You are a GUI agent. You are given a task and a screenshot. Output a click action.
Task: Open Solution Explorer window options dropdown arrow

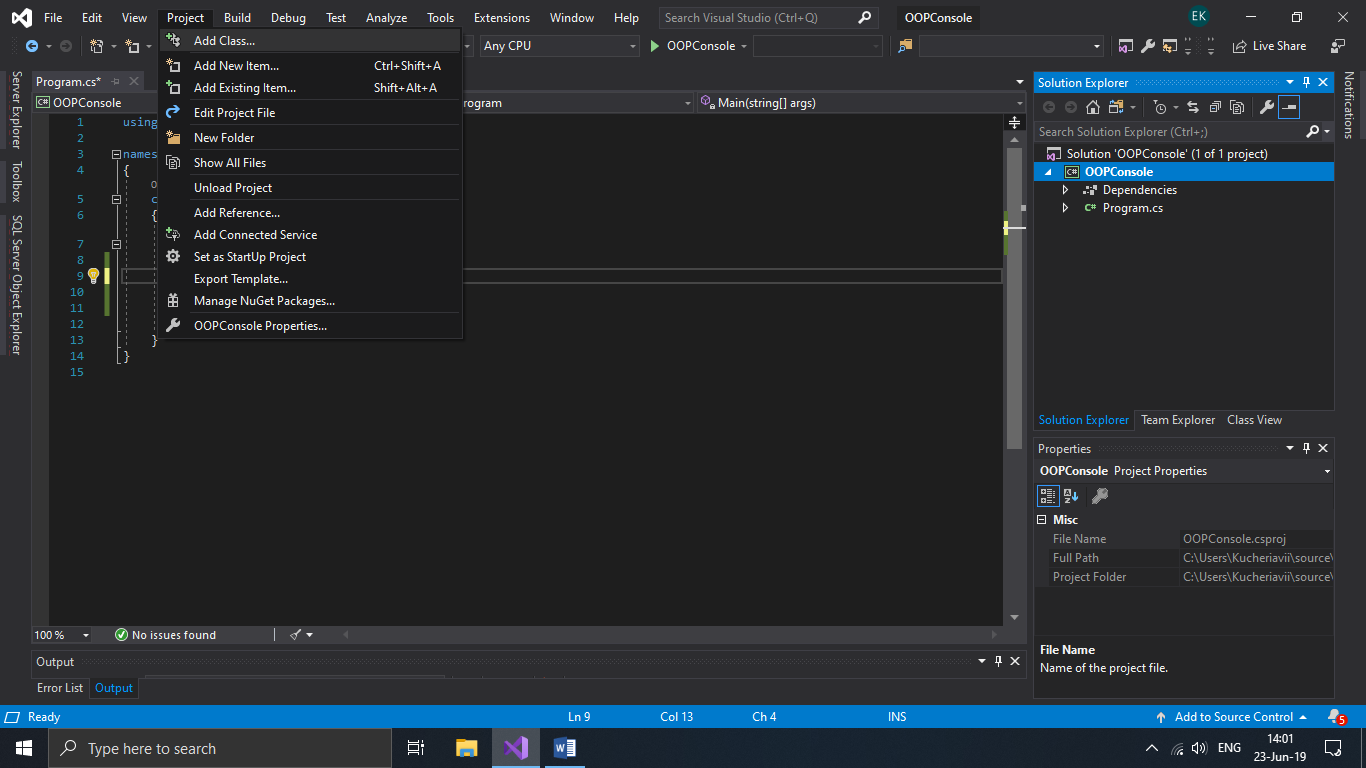click(1290, 82)
